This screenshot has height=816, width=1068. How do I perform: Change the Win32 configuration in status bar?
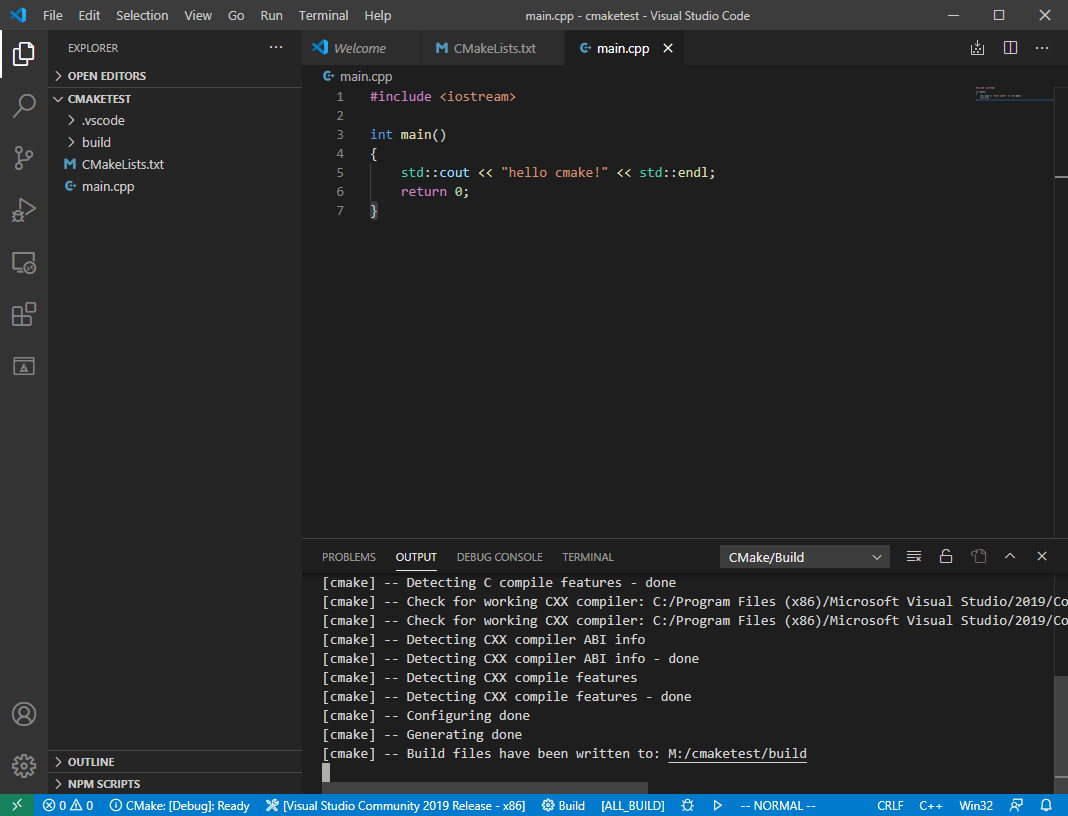pyautogui.click(x=975, y=805)
